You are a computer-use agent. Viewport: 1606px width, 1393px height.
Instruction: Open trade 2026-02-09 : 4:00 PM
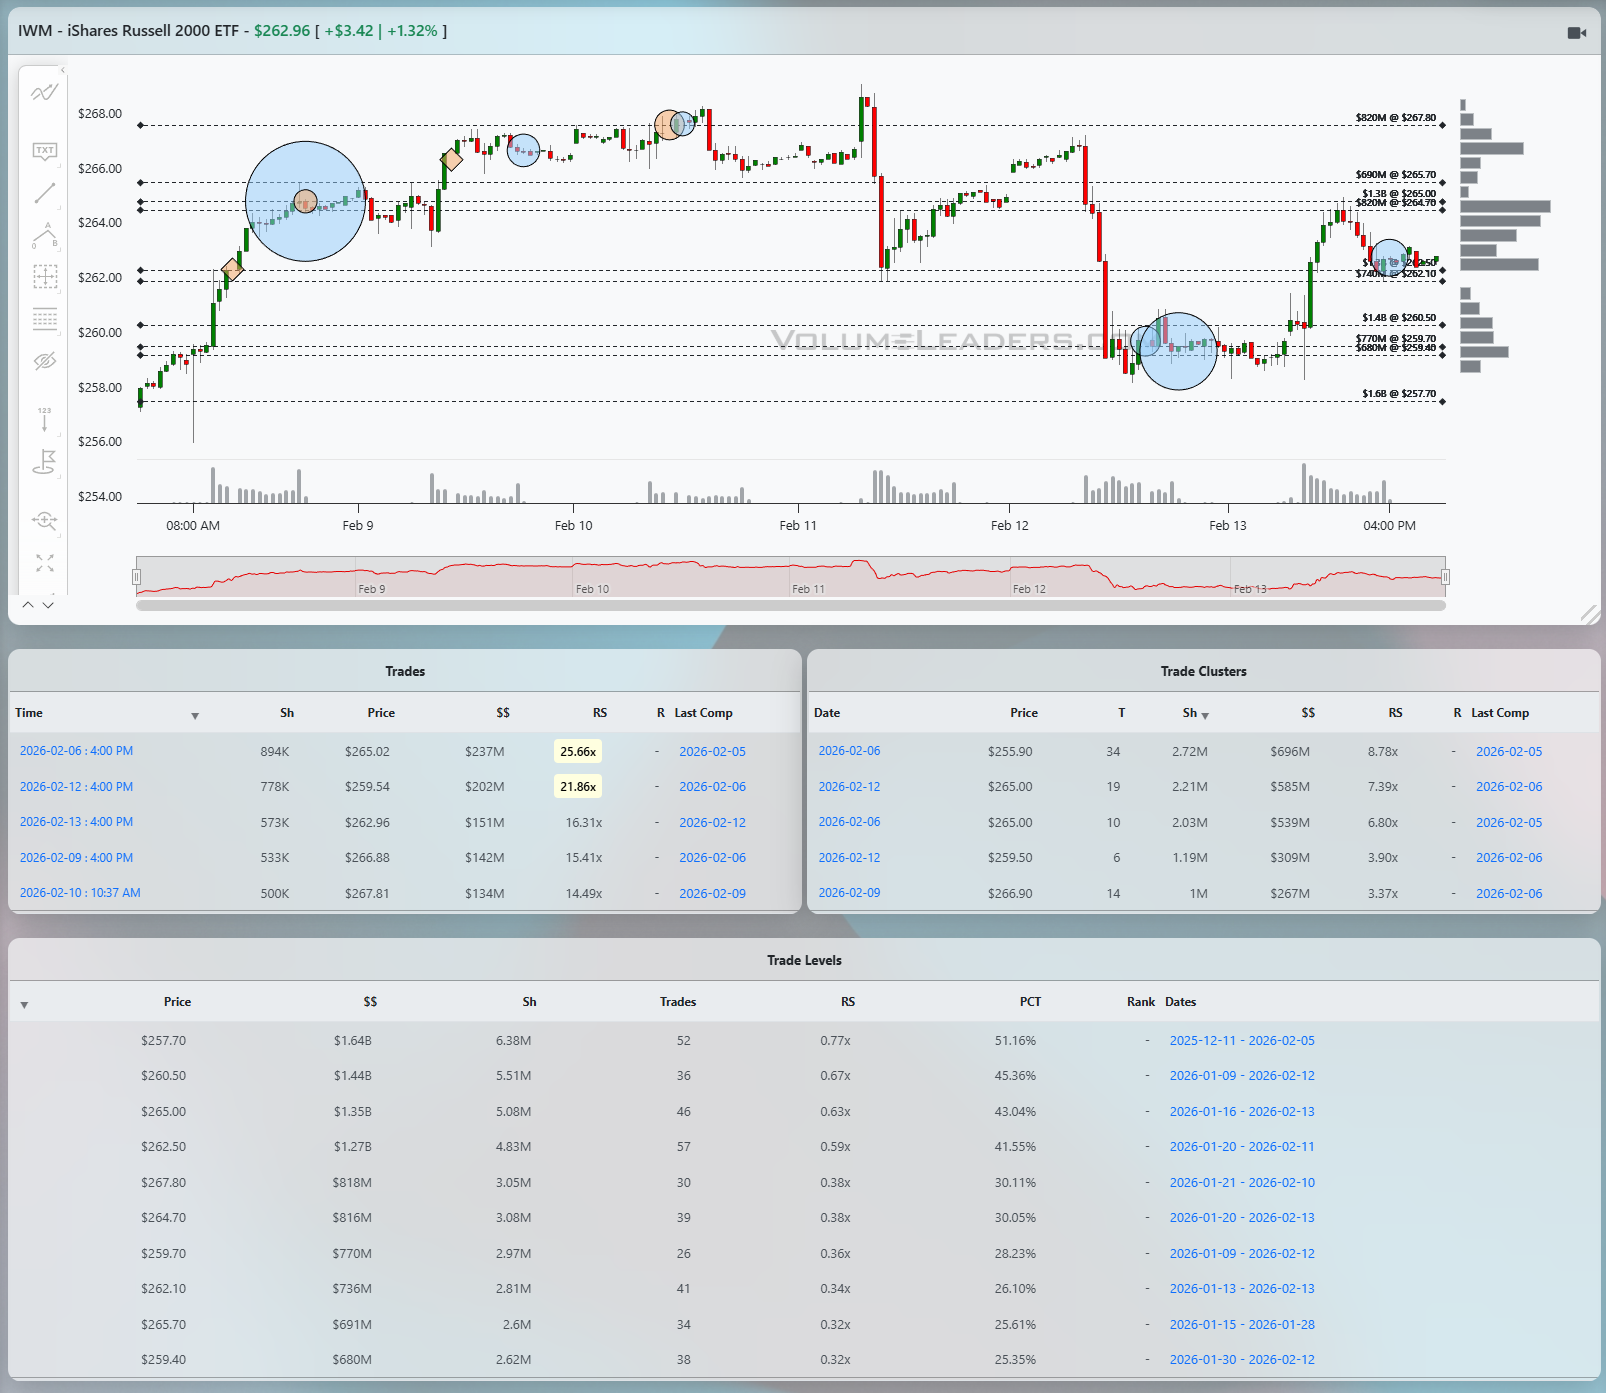coord(76,858)
